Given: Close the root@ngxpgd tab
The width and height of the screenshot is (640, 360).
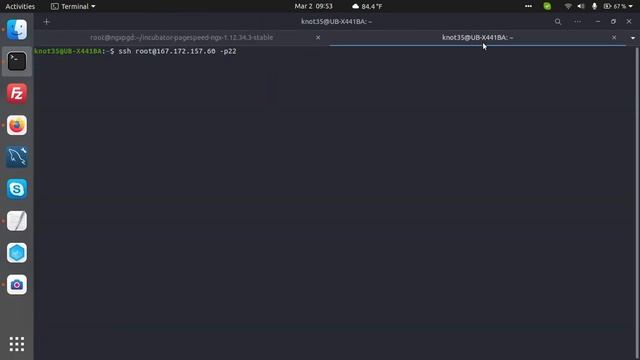Looking at the screenshot, I should pos(318,38).
